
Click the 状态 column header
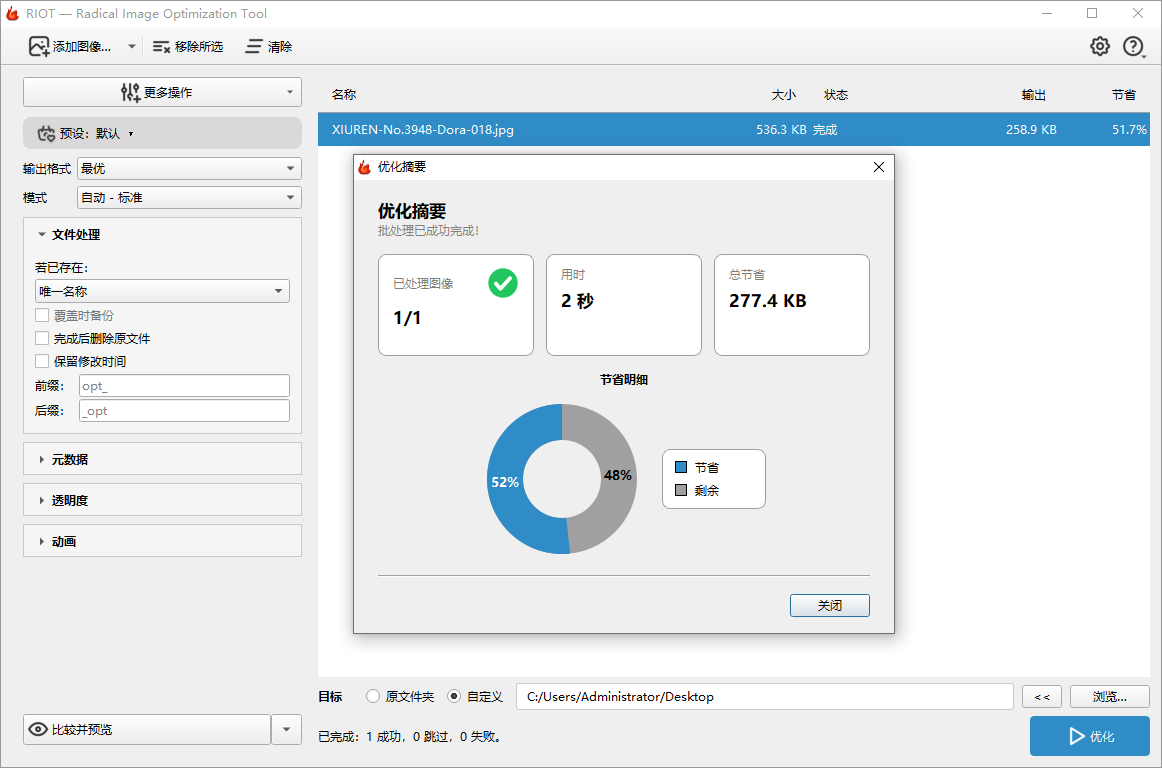coord(836,95)
